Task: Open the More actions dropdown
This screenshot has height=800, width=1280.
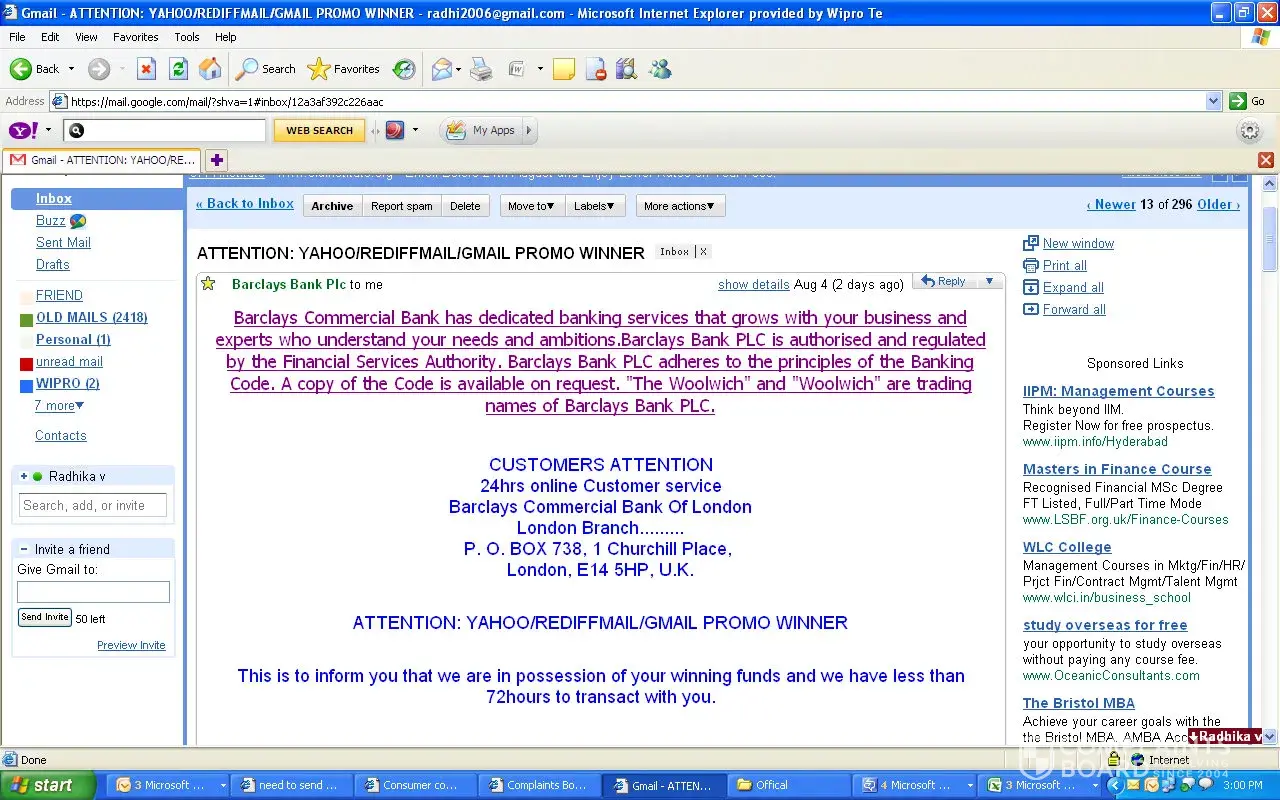Action: tap(680, 206)
